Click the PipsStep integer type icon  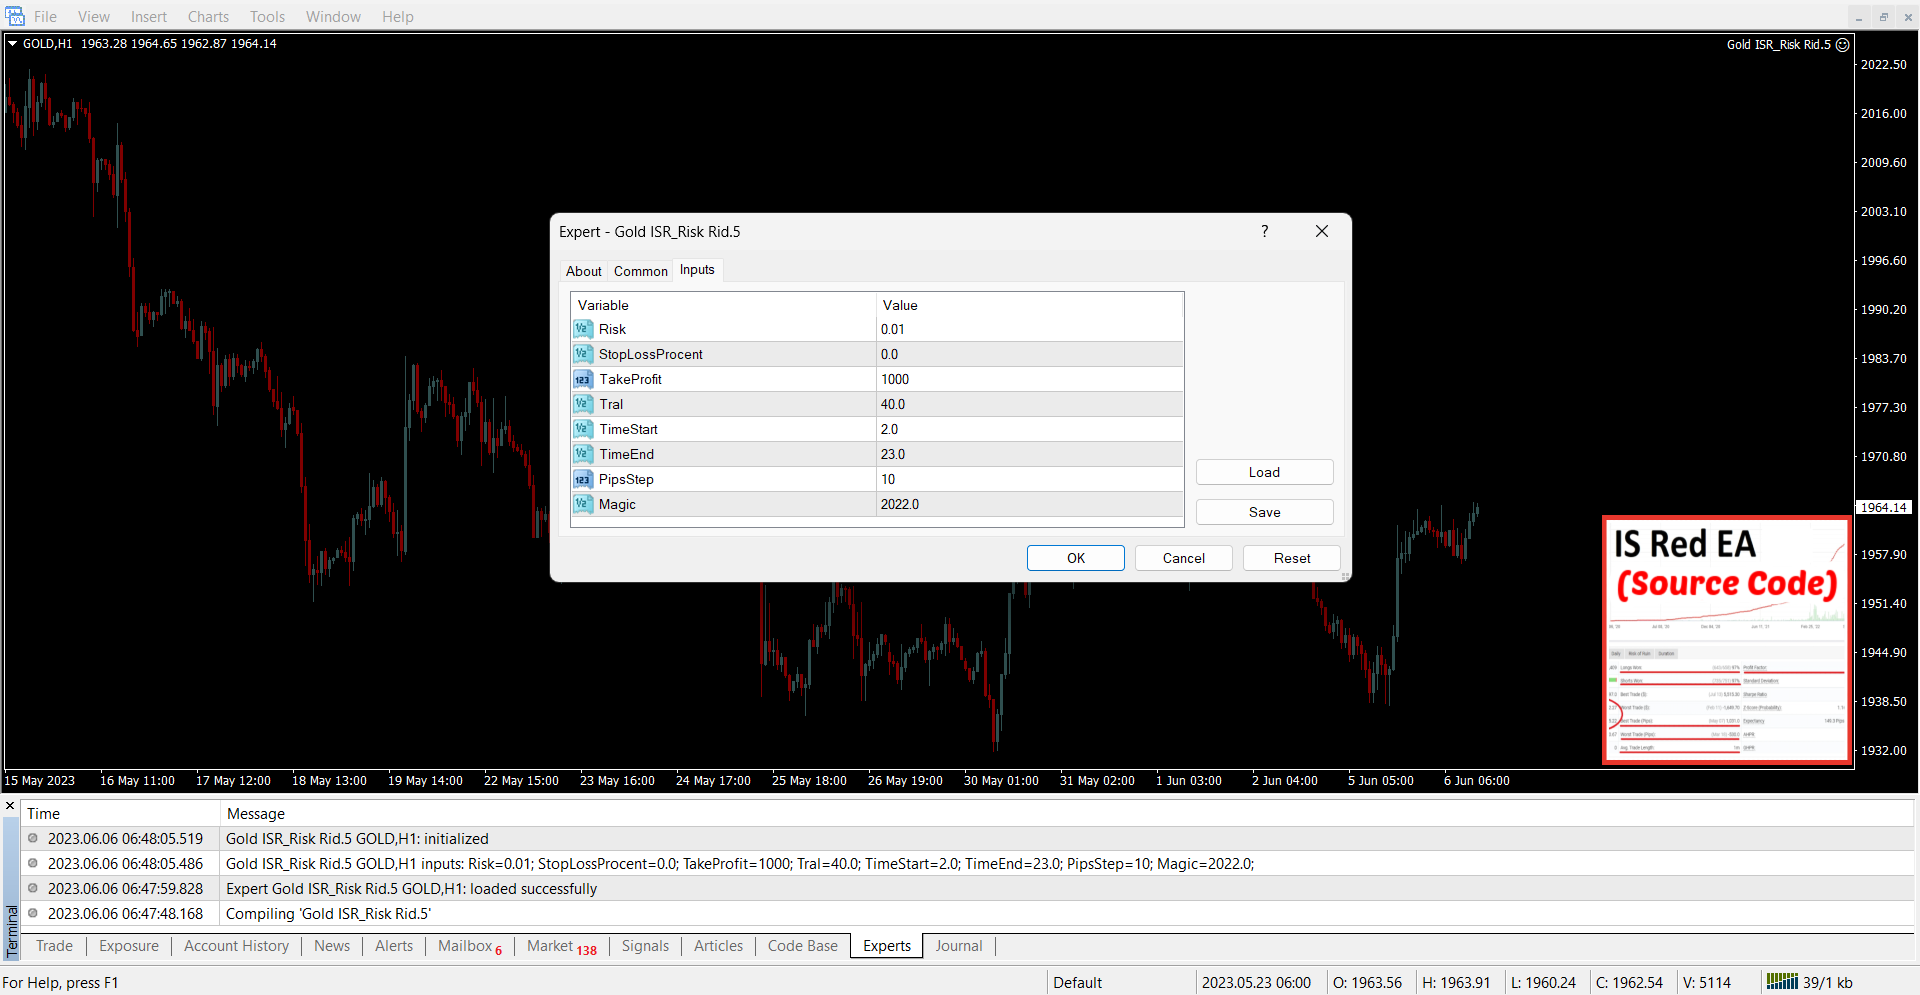click(x=583, y=479)
